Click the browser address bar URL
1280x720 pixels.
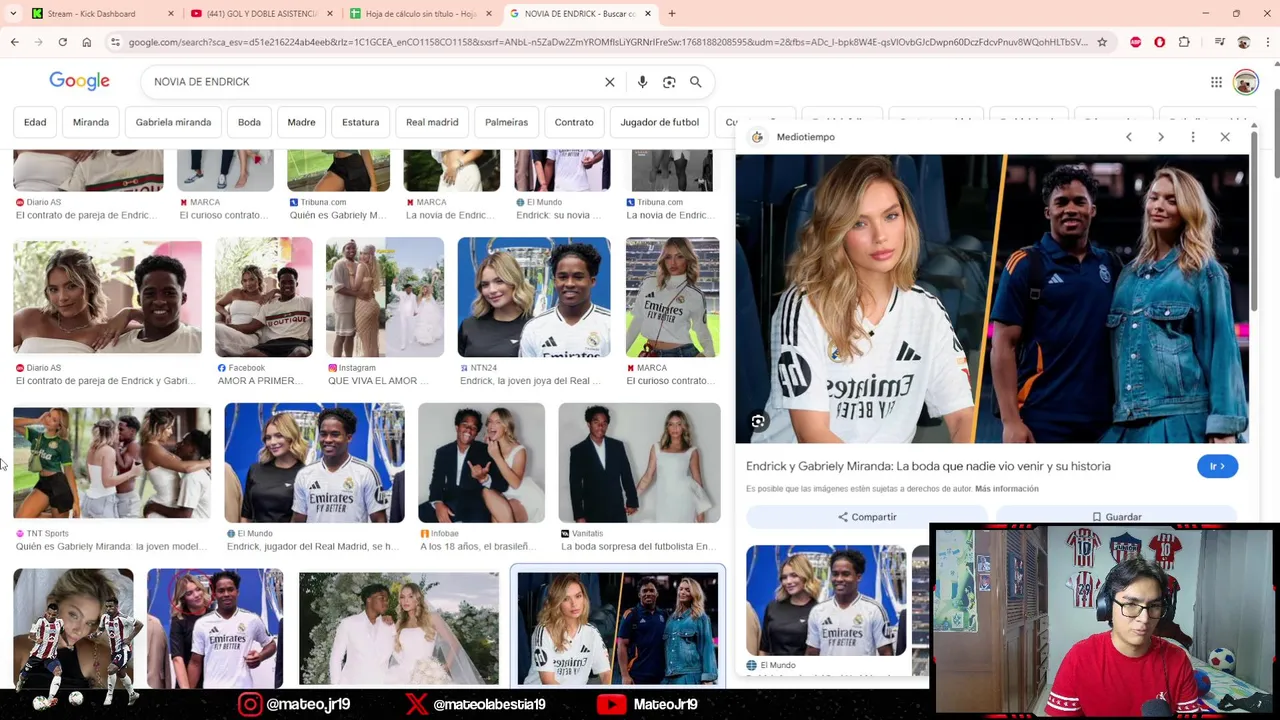[608, 42]
